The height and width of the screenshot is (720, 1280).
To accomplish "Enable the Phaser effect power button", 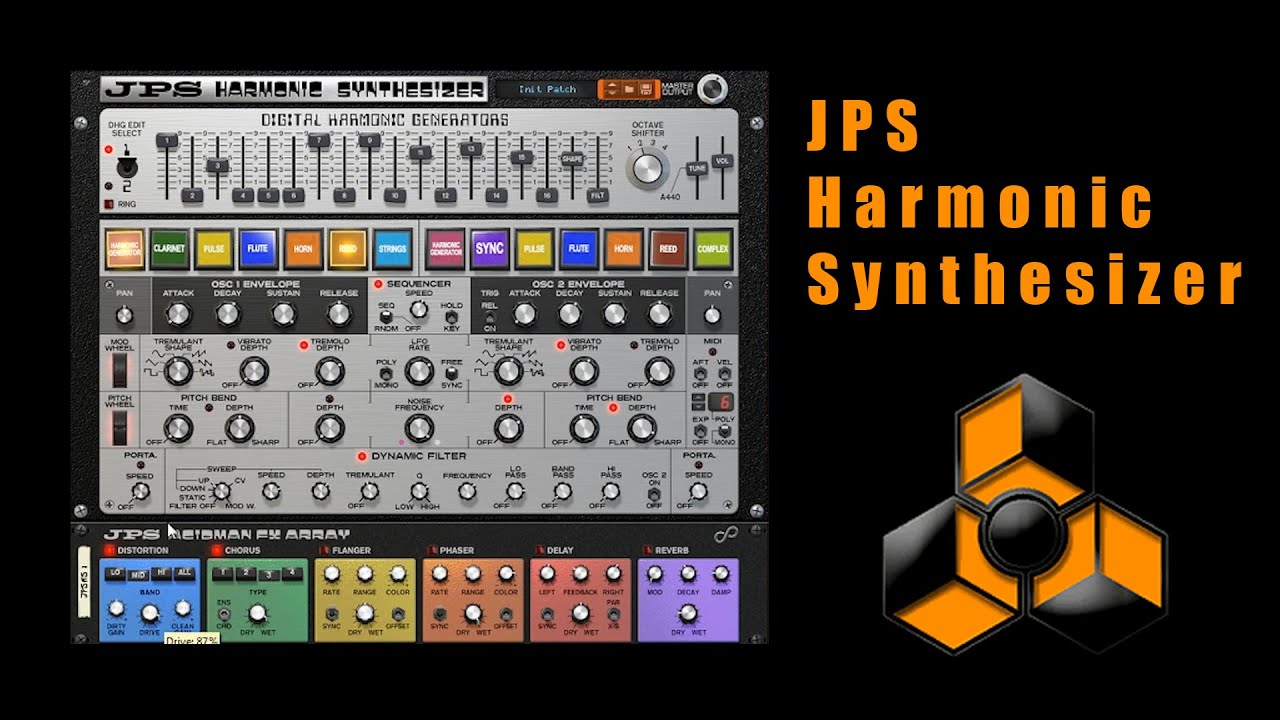I will coord(431,550).
